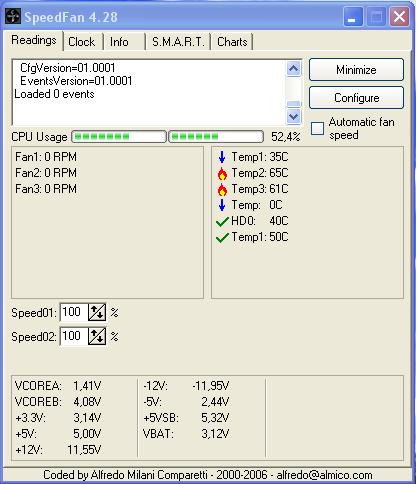The image size is (418, 484).
Task: Click the flame icon next to Temp2: 65C
Action: click(x=222, y=173)
